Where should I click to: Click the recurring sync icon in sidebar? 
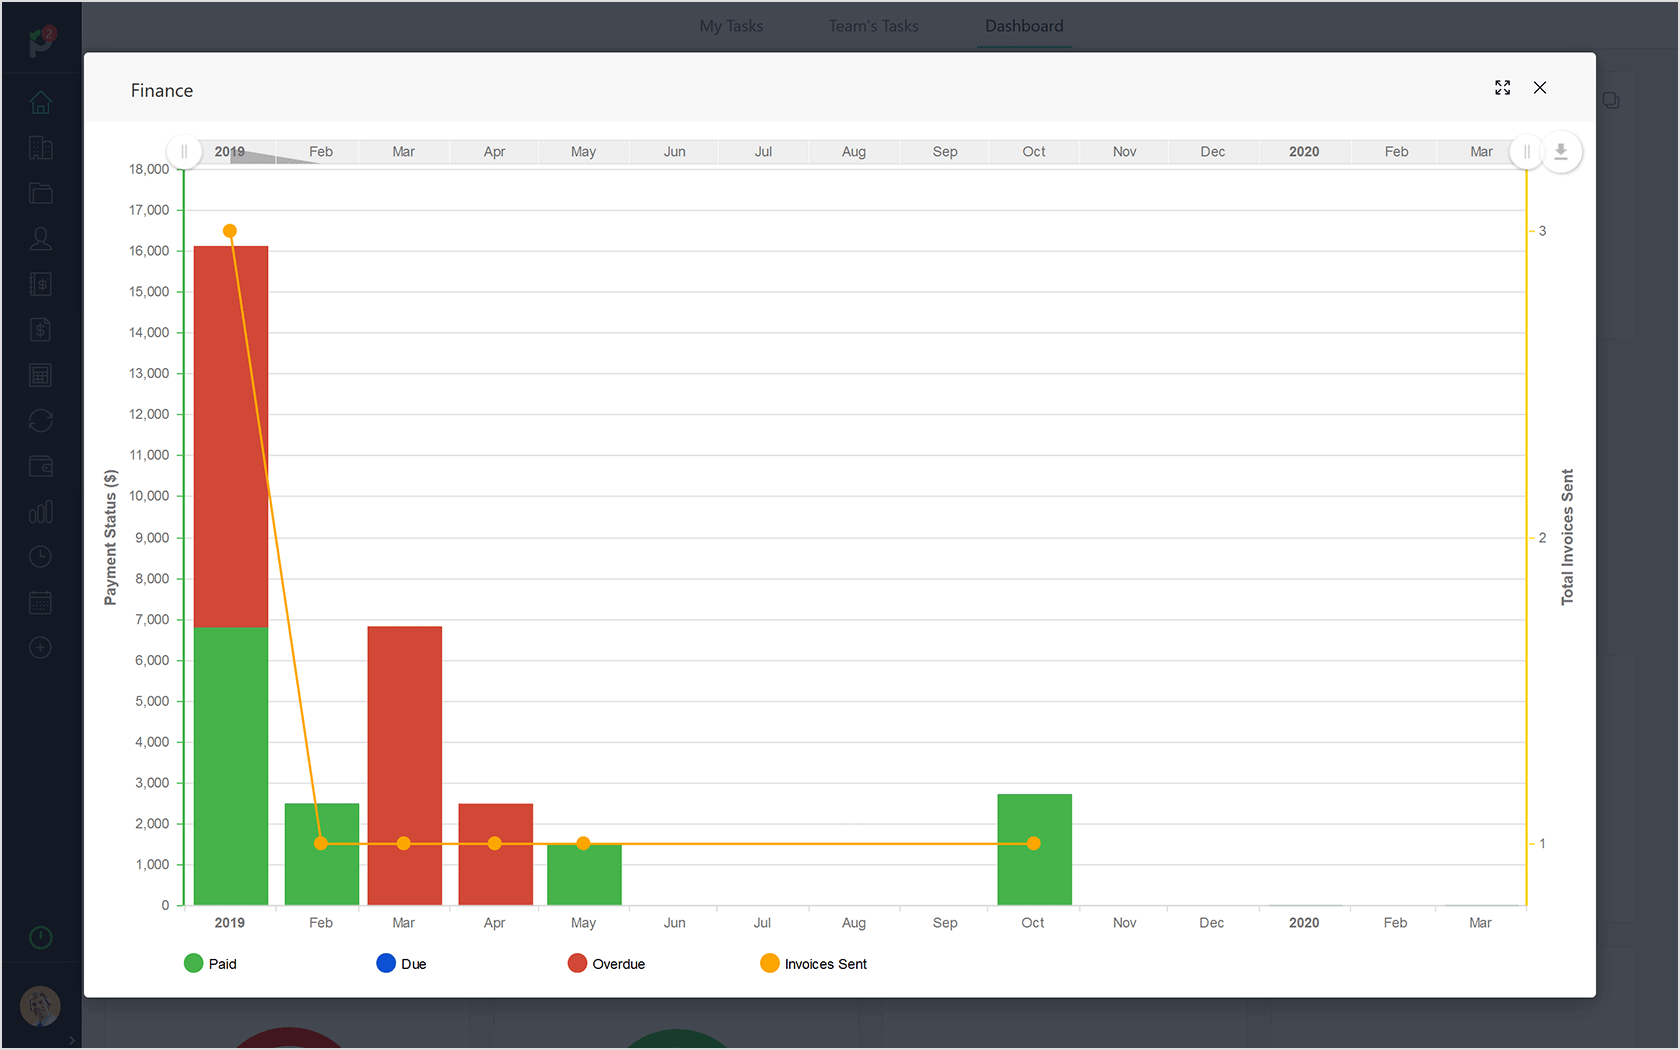coord(40,420)
